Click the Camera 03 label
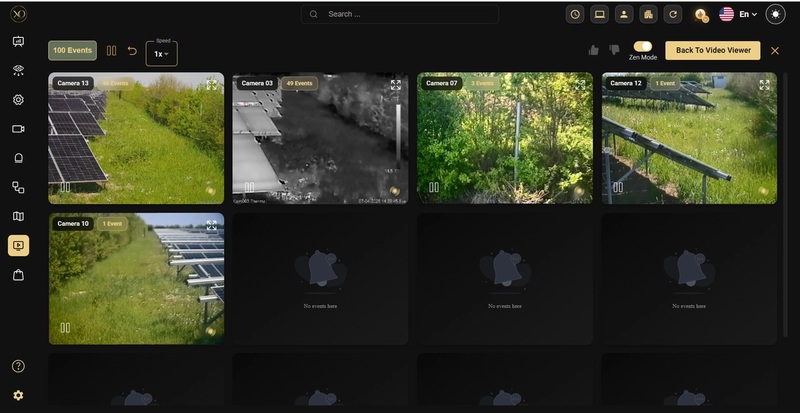This screenshot has width=800, height=413. (257, 83)
